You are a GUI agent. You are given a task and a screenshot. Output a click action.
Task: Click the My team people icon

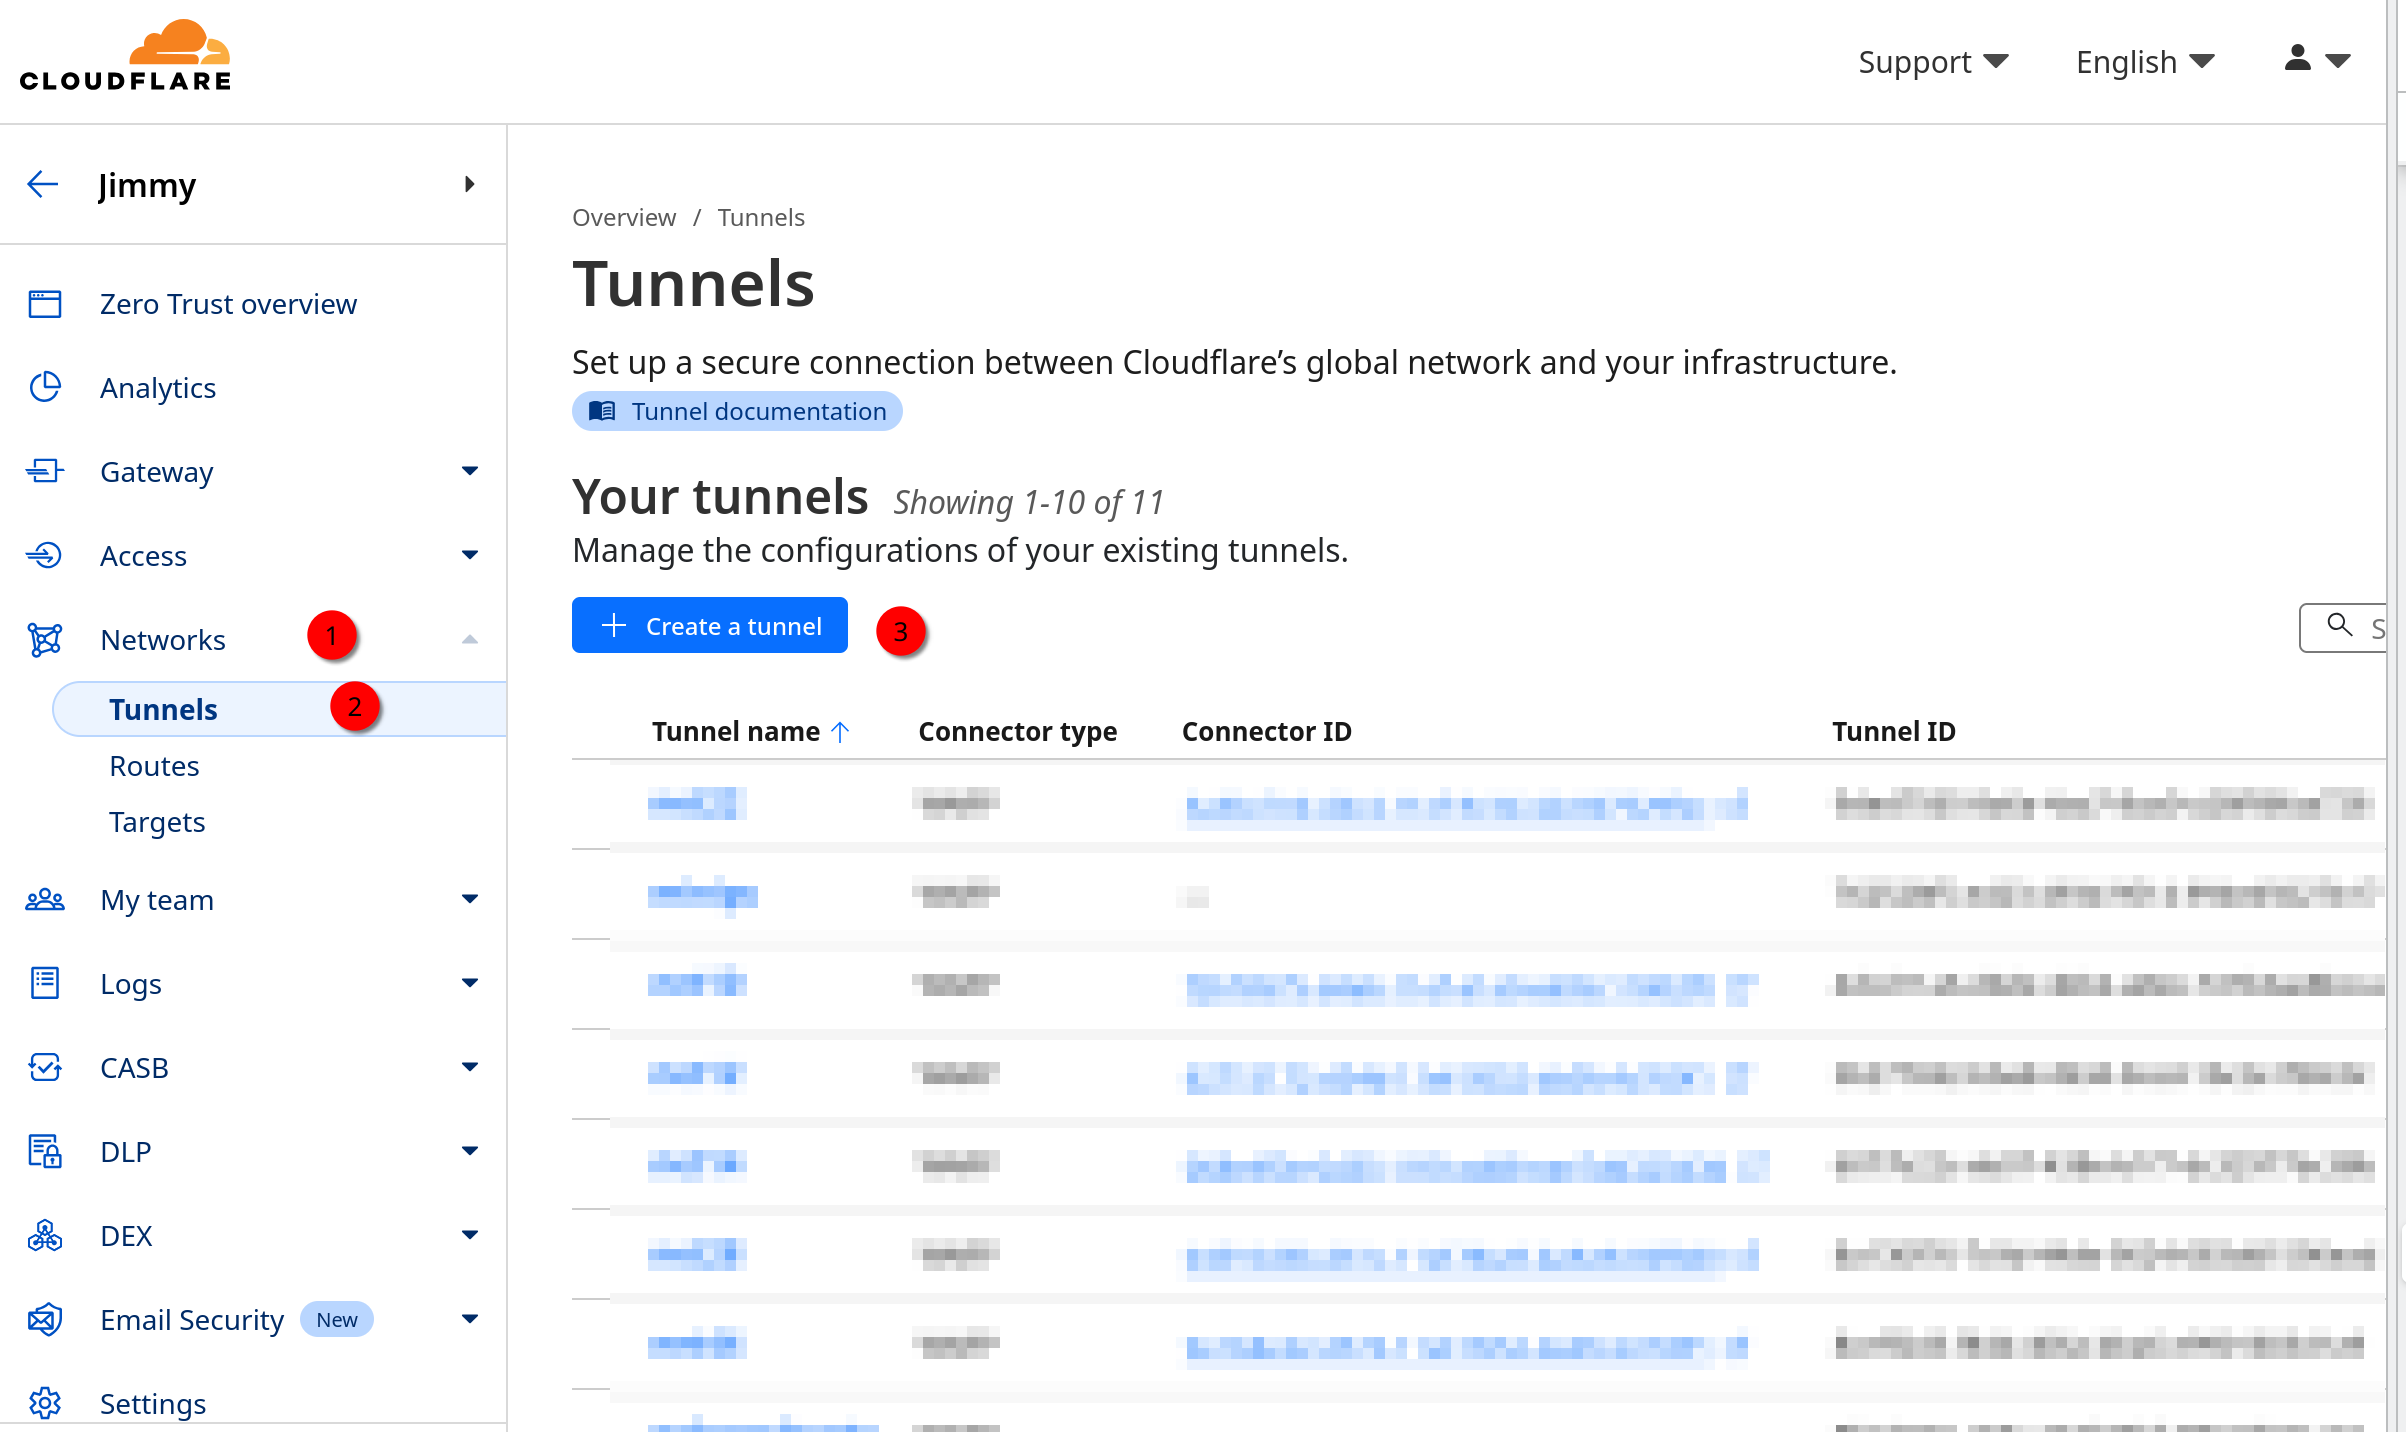[45, 900]
